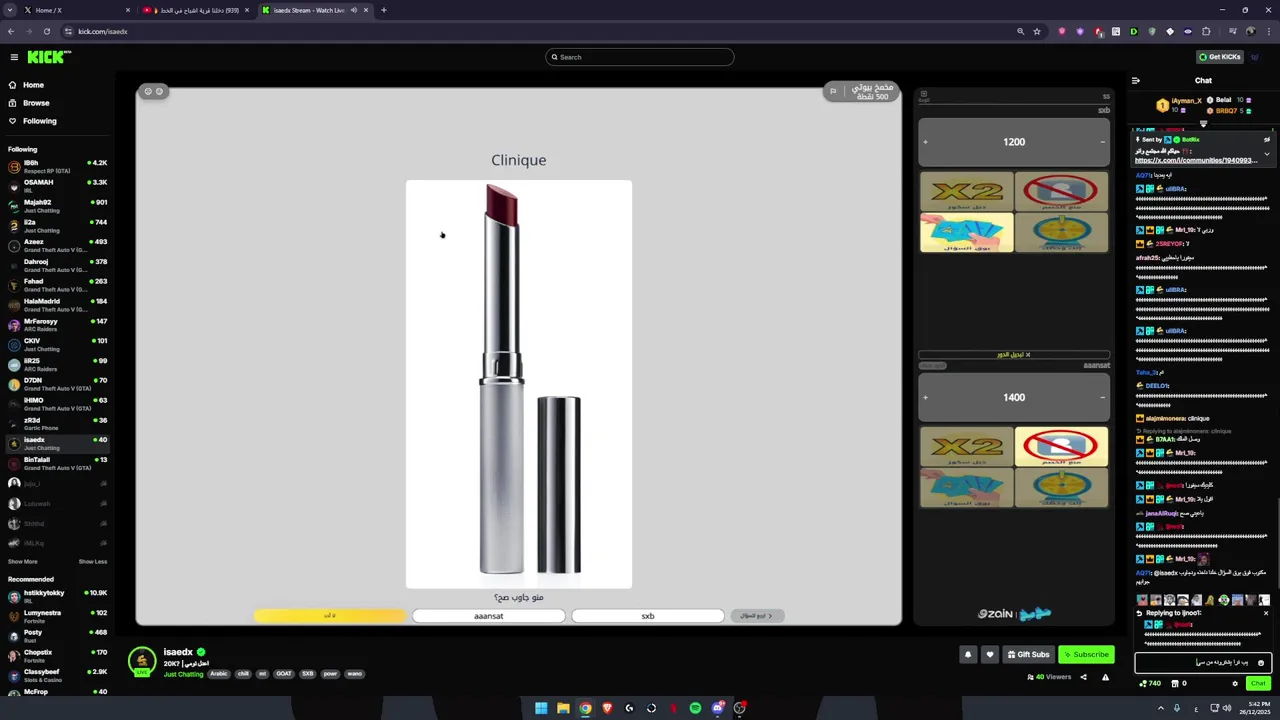Hide the pinned BotRix message
The image size is (1280, 720).
click(1266, 139)
